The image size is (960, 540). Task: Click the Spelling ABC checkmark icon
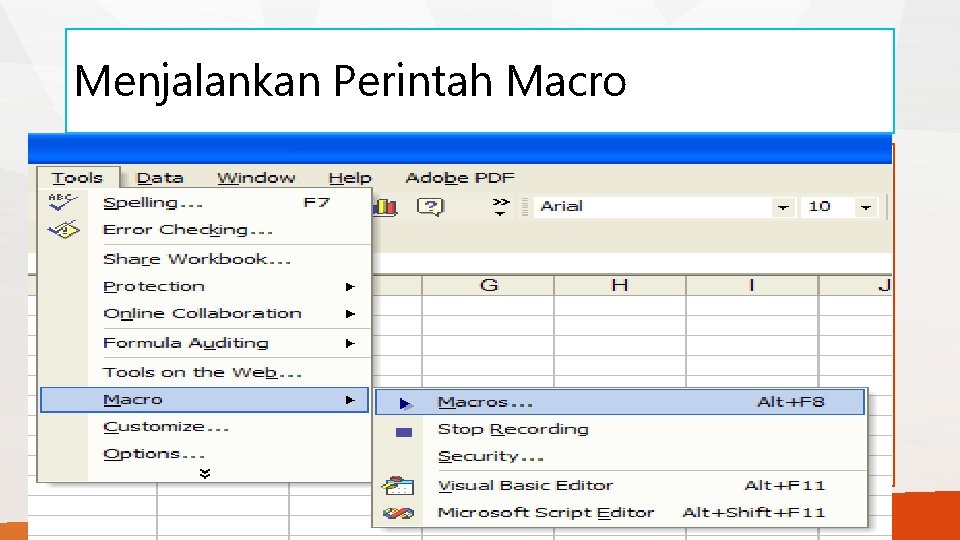point(63,202)
